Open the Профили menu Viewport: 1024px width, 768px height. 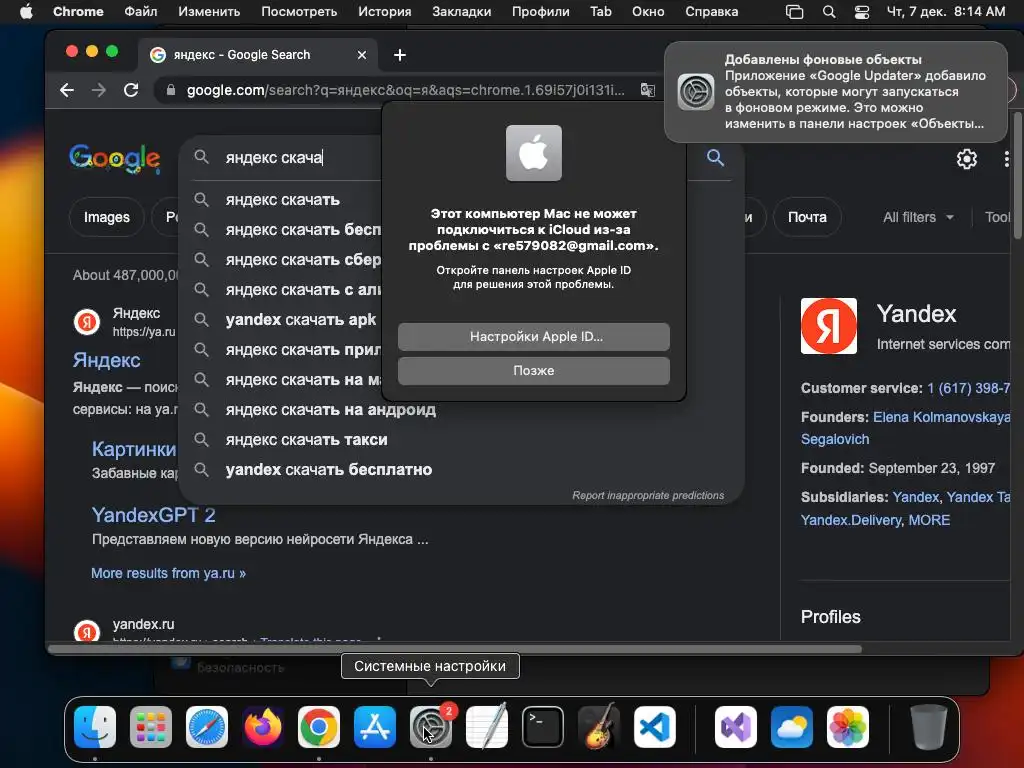pyautogui.click(x=541, y=11)
